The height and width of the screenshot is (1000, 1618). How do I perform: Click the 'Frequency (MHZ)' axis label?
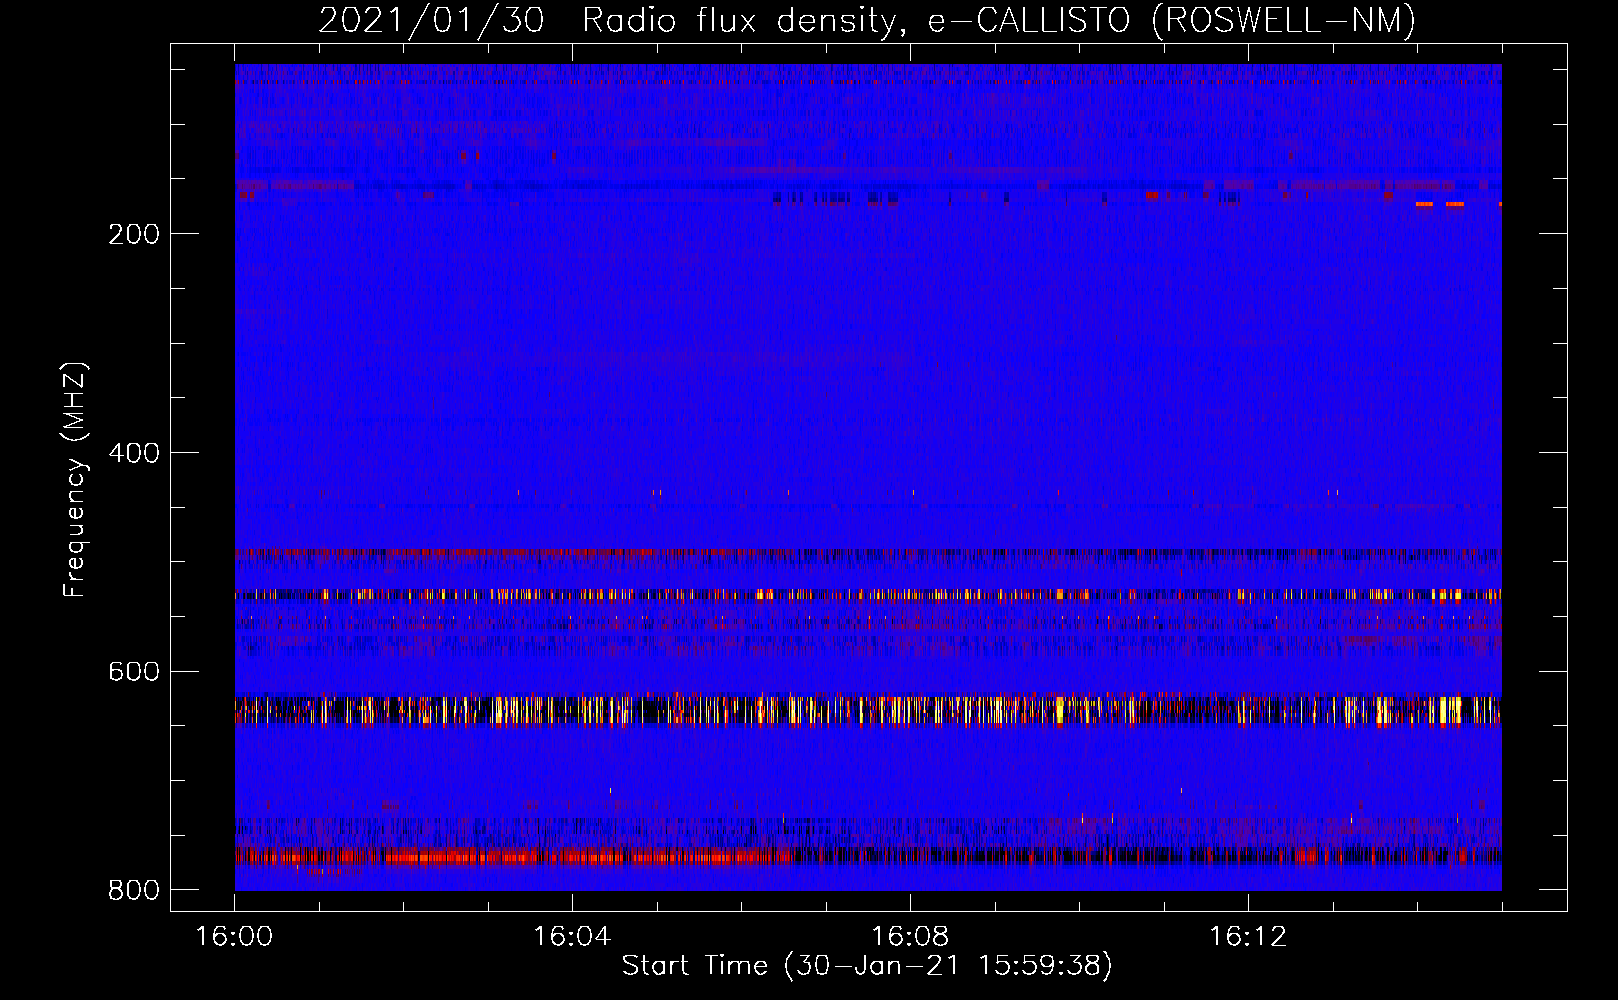tap(75, 480)
